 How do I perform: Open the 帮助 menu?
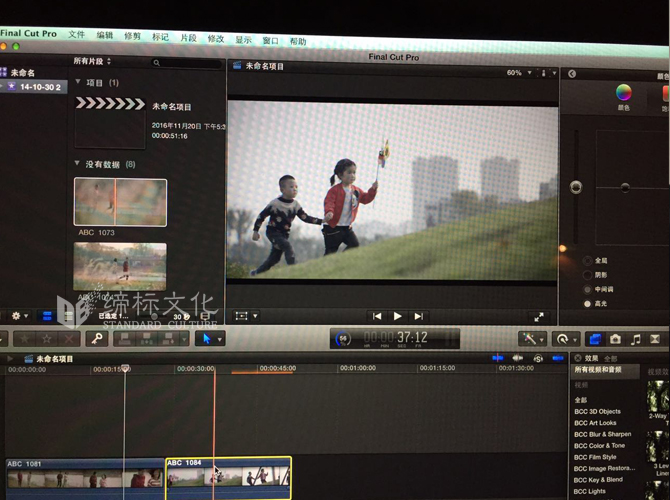click(298, 41)
